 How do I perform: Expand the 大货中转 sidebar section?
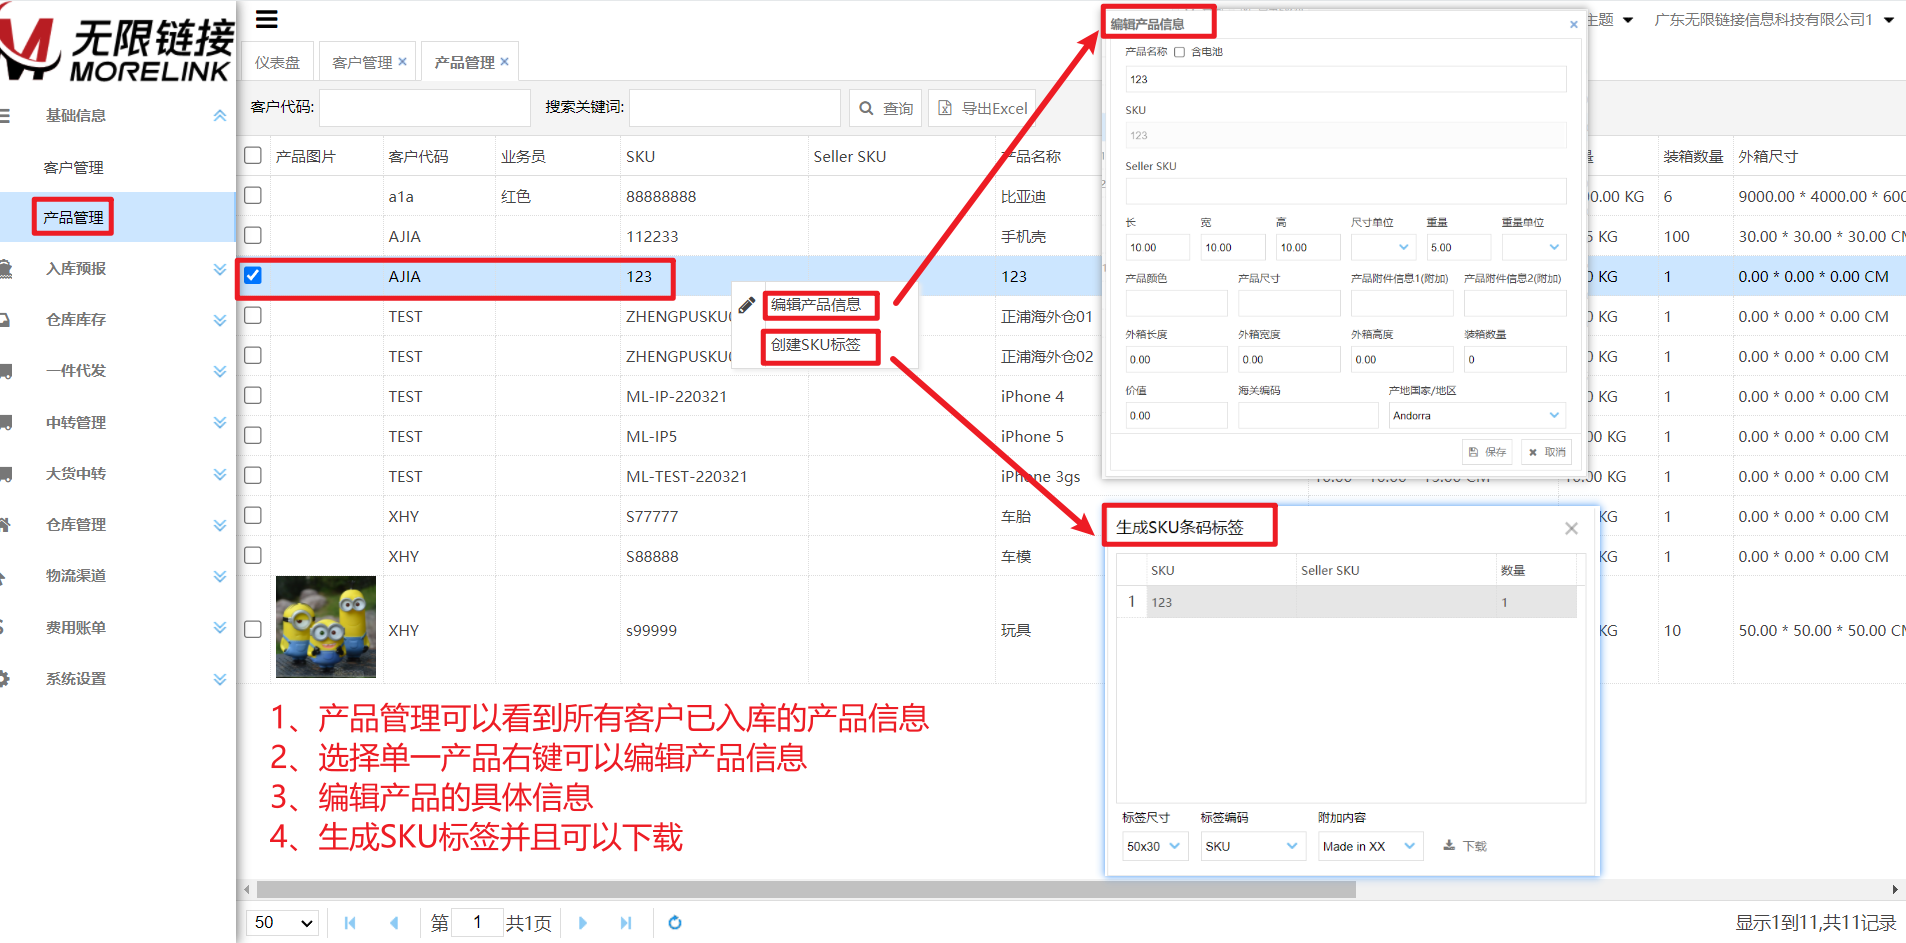coord(220,474)
